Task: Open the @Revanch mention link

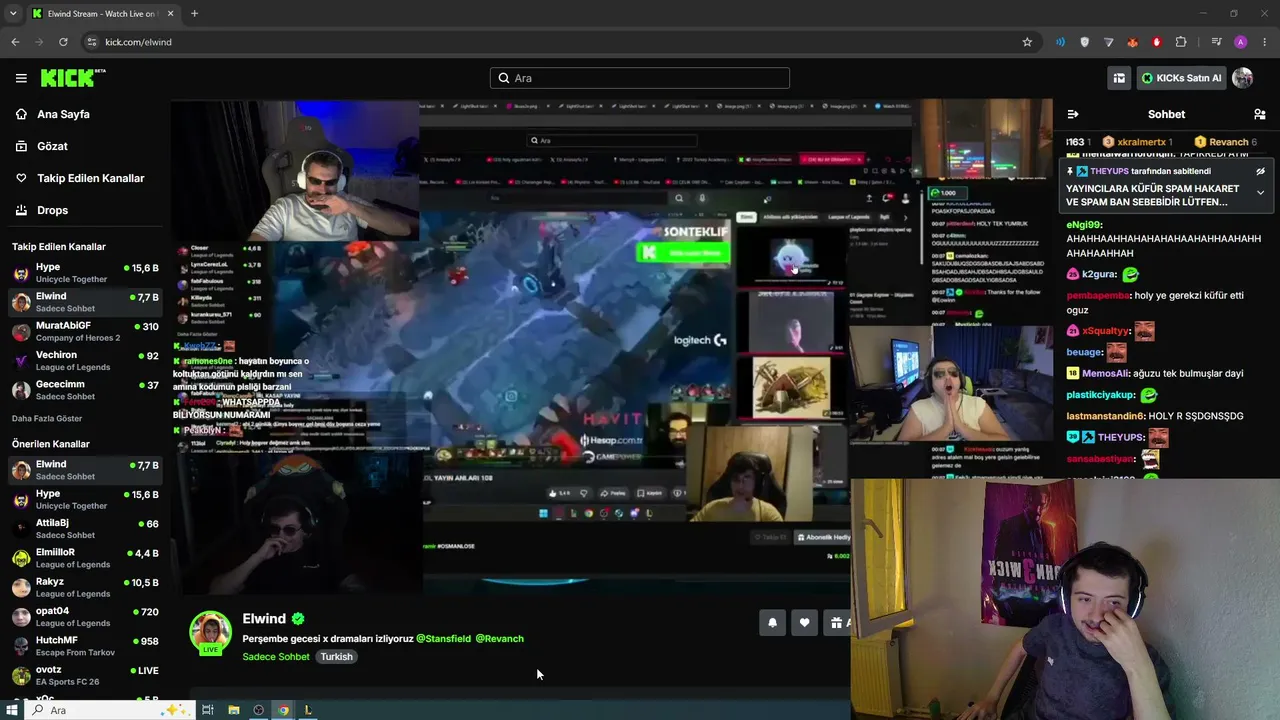Action: 499,638
